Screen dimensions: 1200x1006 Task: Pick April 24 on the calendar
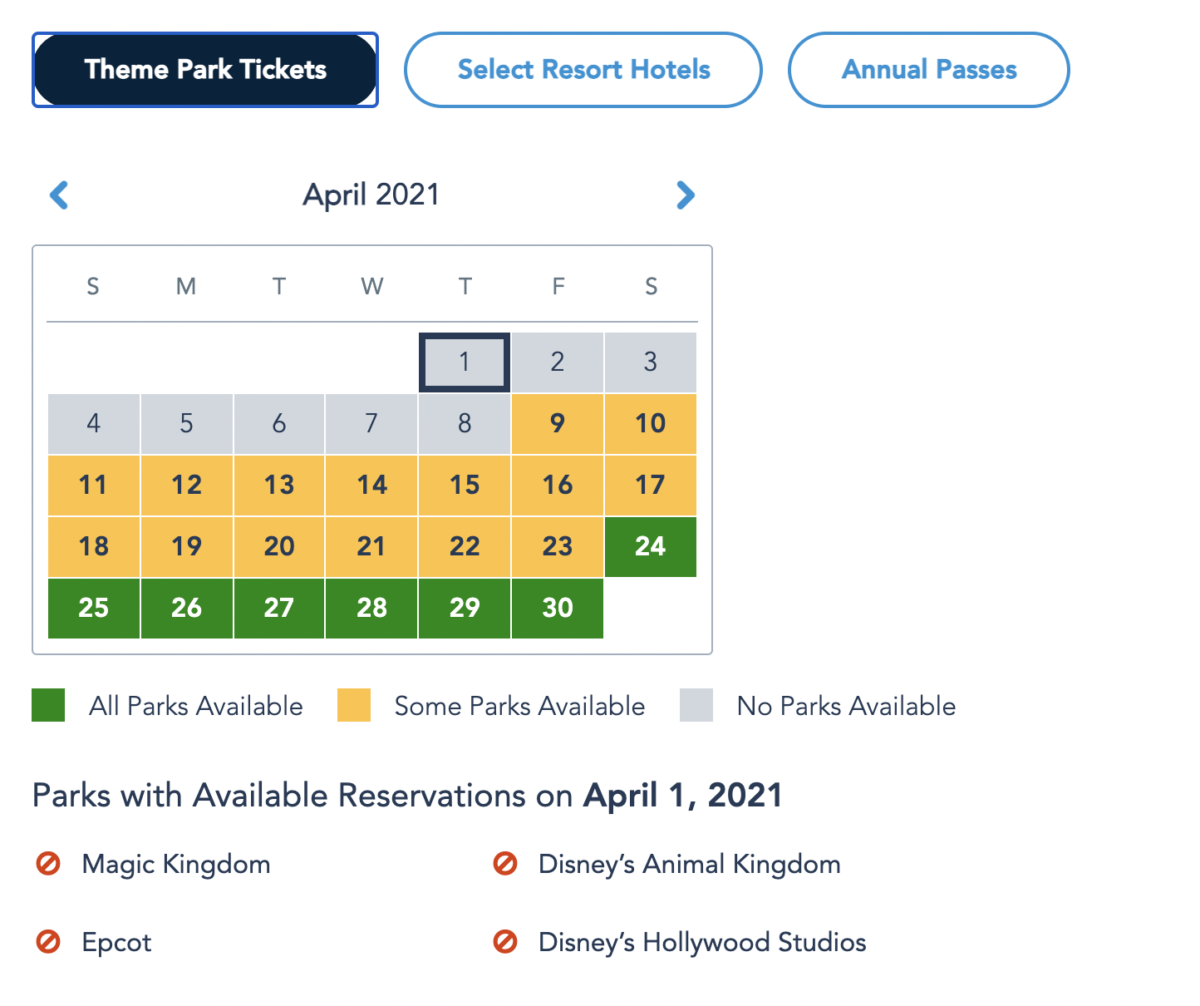(x=650, y=546)
